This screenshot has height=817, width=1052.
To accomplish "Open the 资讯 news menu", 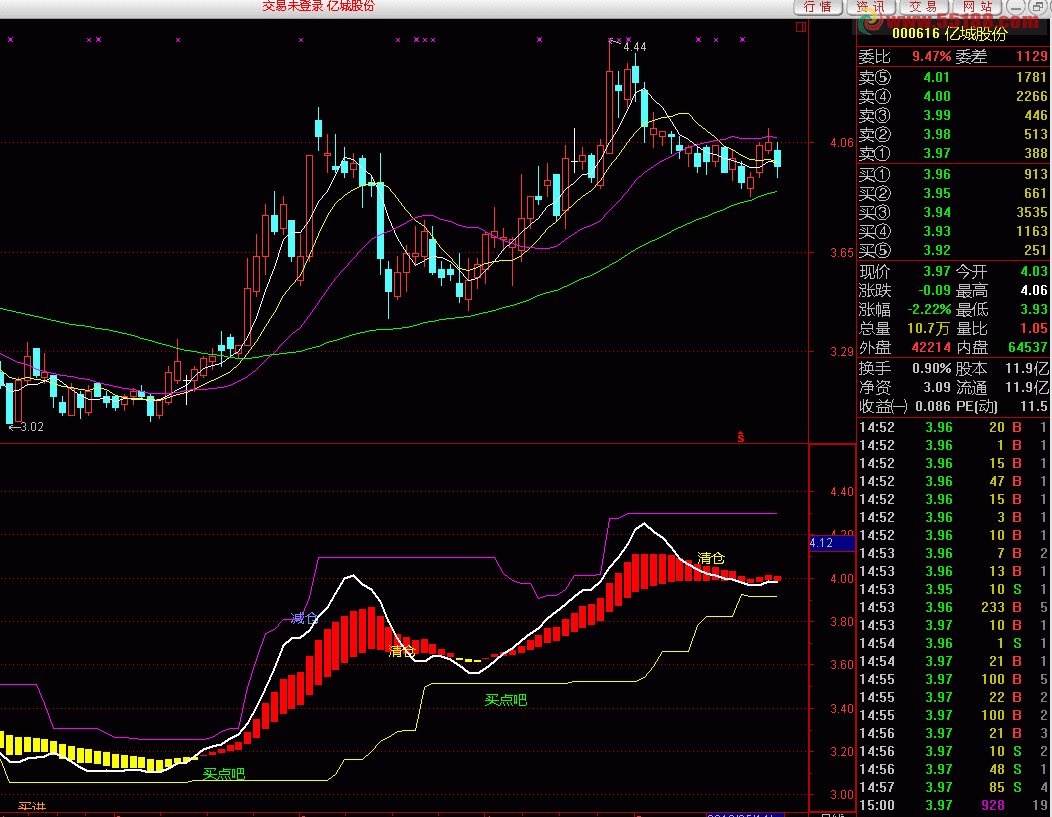I will pos(870,7).
